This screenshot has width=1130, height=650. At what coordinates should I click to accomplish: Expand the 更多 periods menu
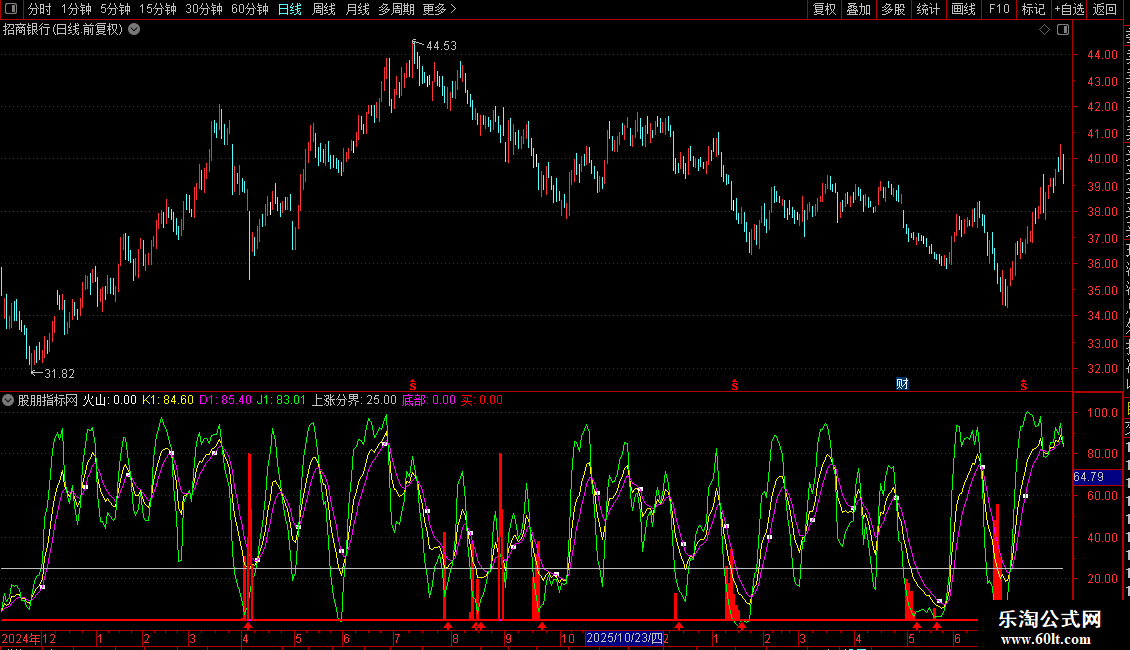[440, 9]
